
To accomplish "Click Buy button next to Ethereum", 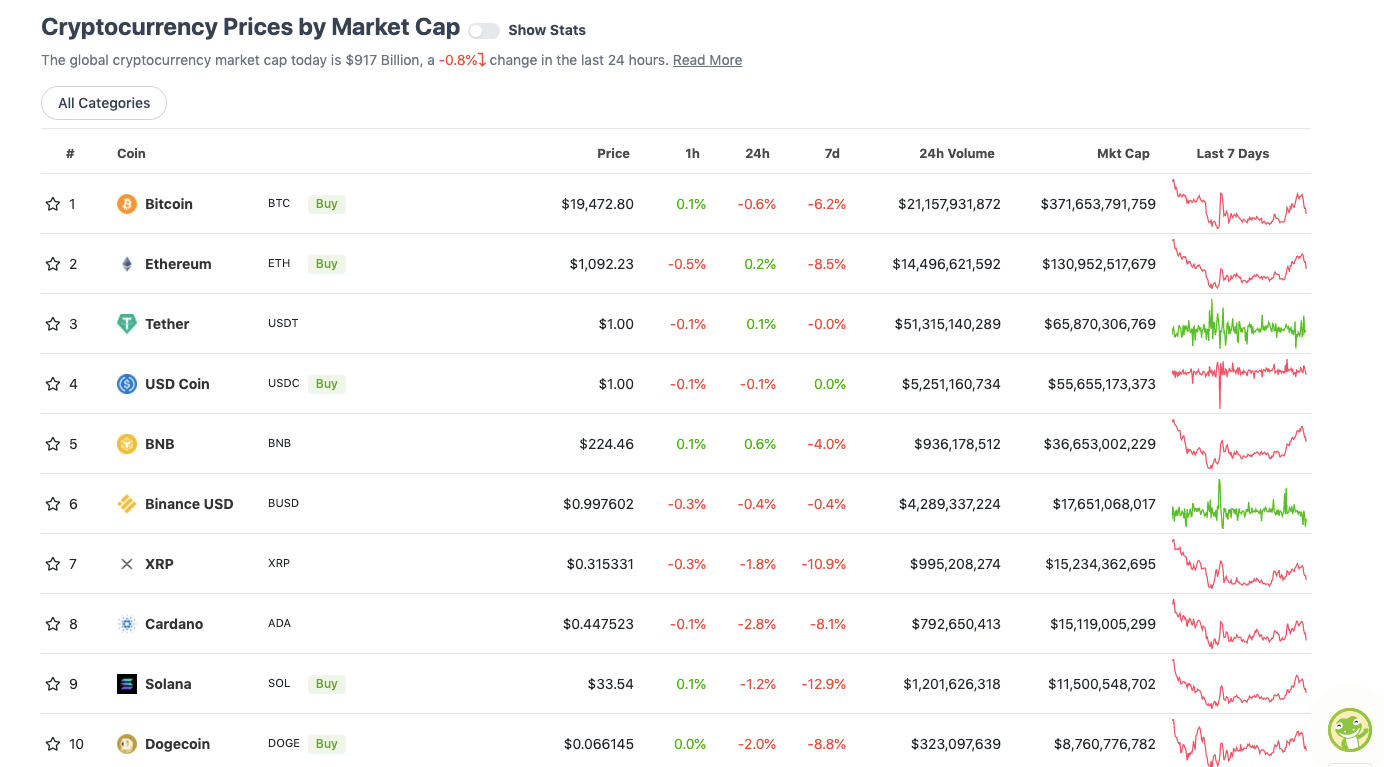I will (327, 264).
